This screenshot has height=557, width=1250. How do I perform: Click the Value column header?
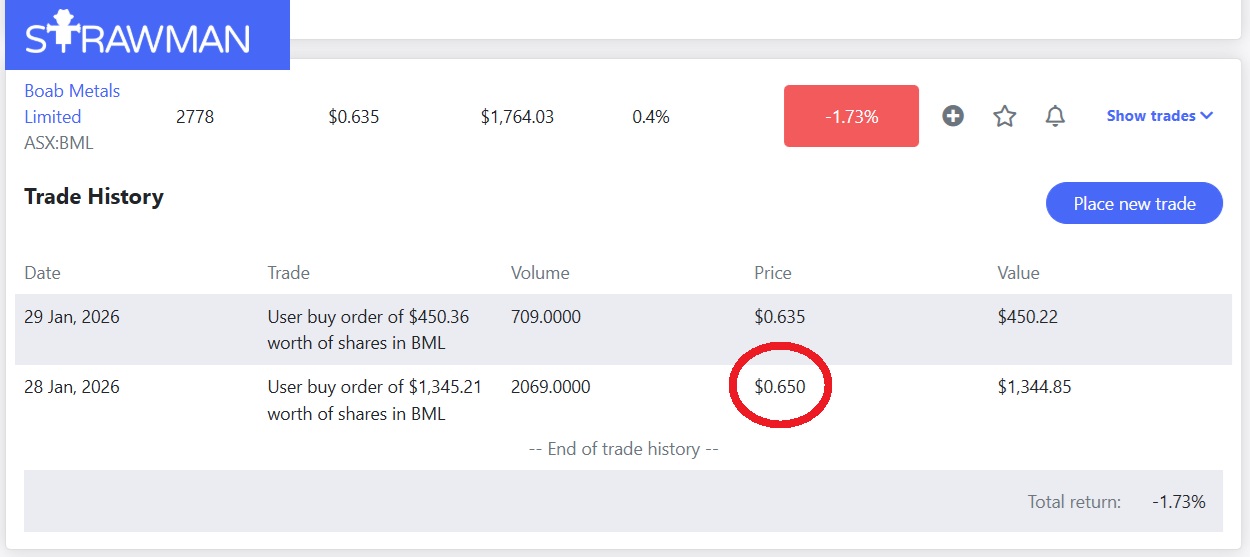pos(1018,273)
